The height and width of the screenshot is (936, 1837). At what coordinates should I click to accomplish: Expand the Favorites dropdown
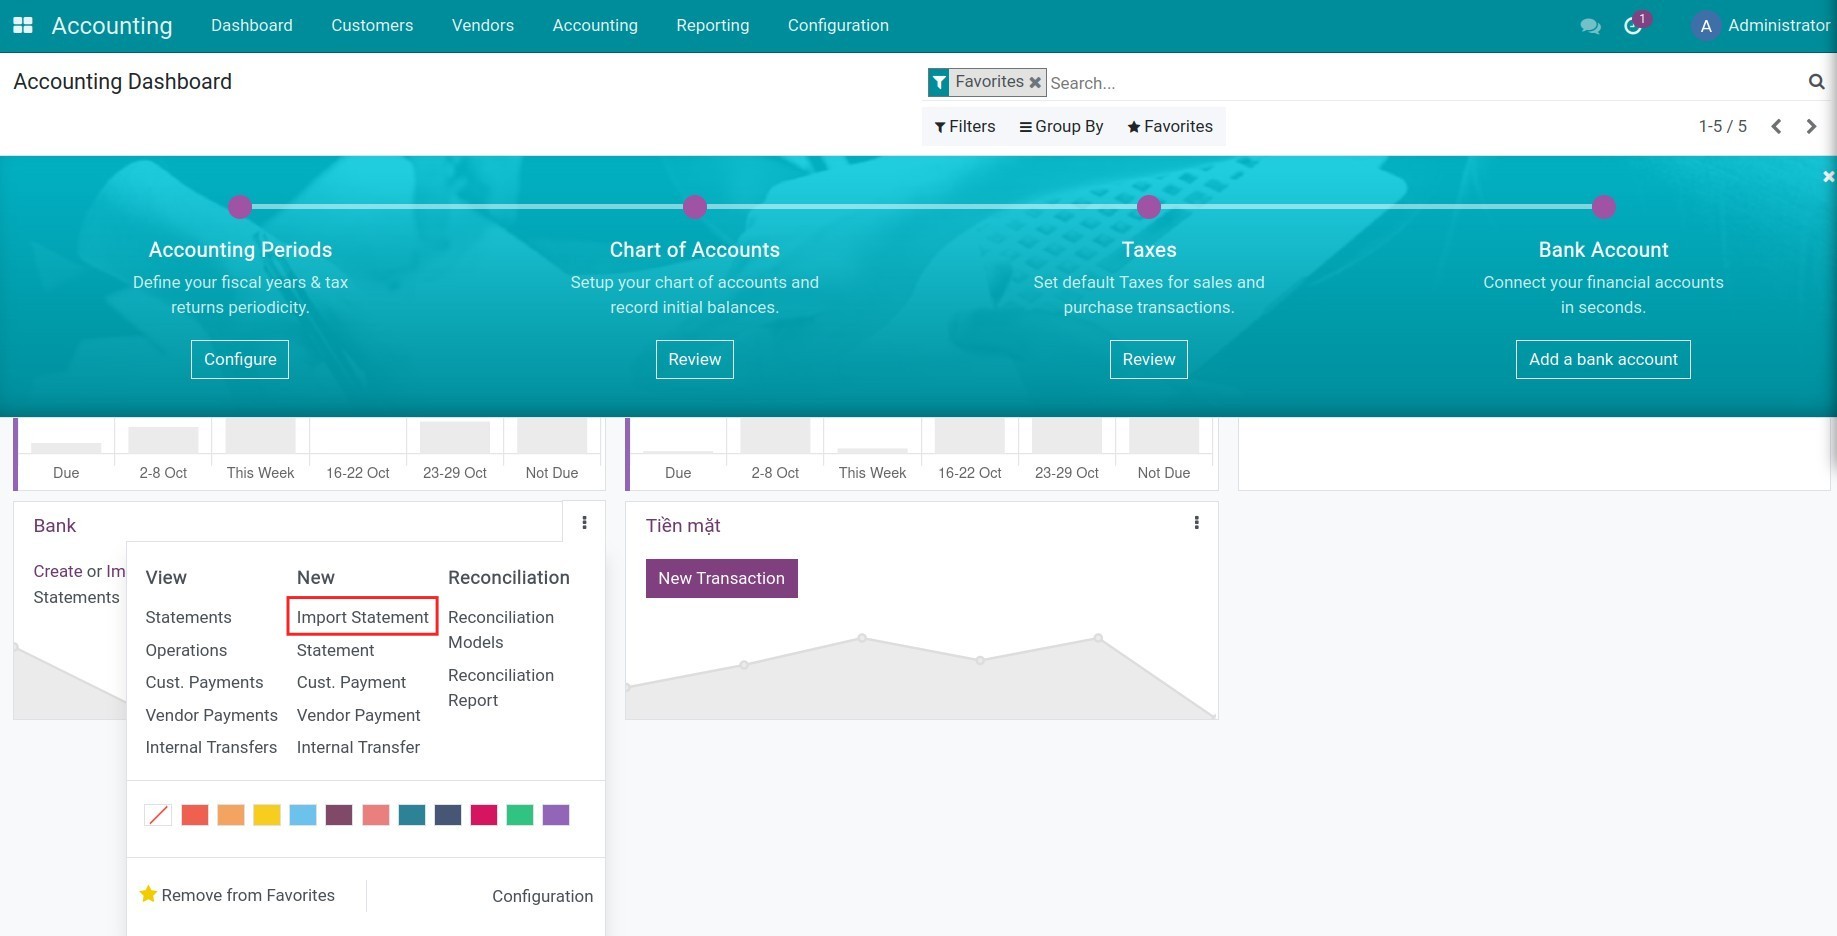tap(1169, 126)
